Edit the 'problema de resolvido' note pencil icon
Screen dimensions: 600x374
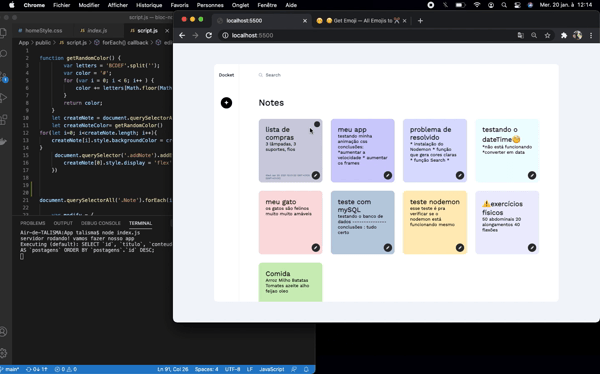460,175
